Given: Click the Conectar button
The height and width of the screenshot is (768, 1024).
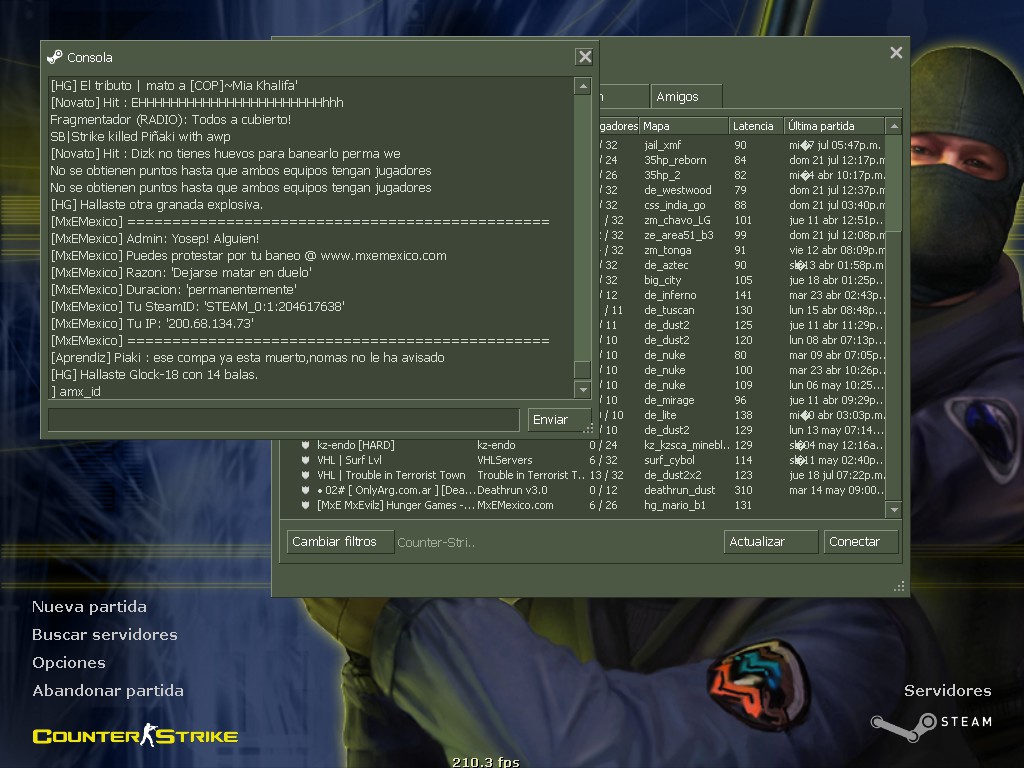Looking at the screenshot, I should click(x=861, y=542).
